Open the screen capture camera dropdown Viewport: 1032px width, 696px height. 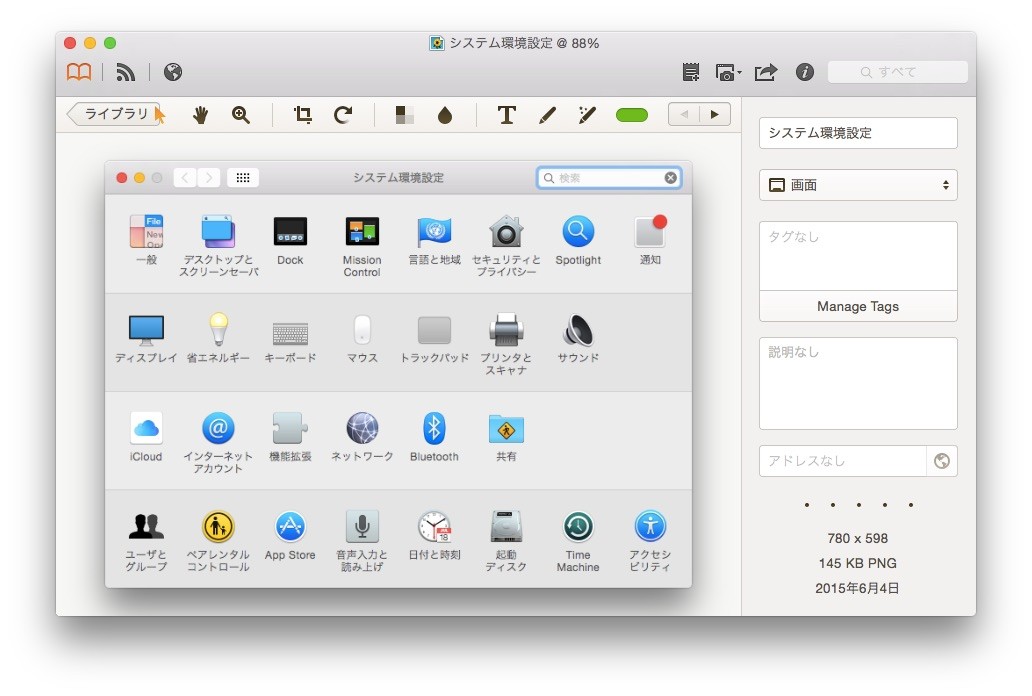click(x=728, y=72)
